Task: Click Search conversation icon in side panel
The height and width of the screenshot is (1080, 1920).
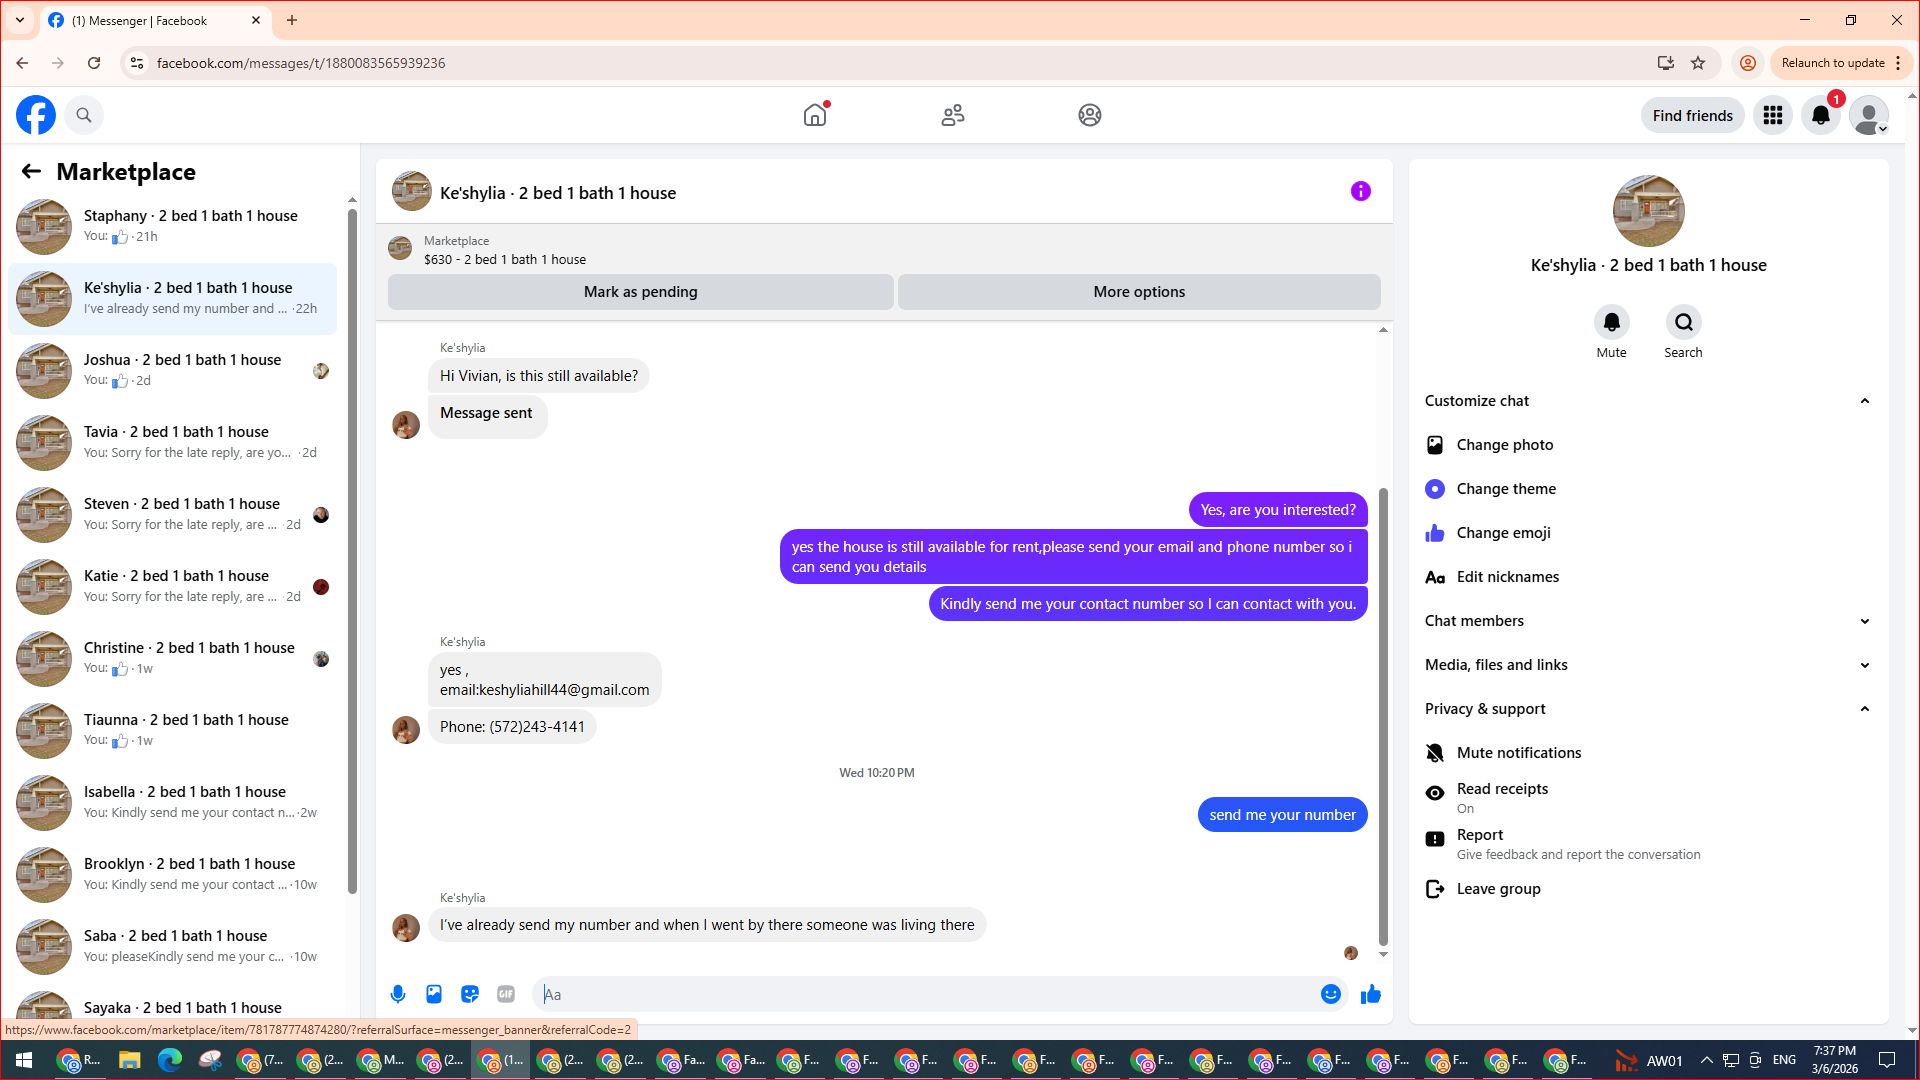Action: tap(1683, 322)
